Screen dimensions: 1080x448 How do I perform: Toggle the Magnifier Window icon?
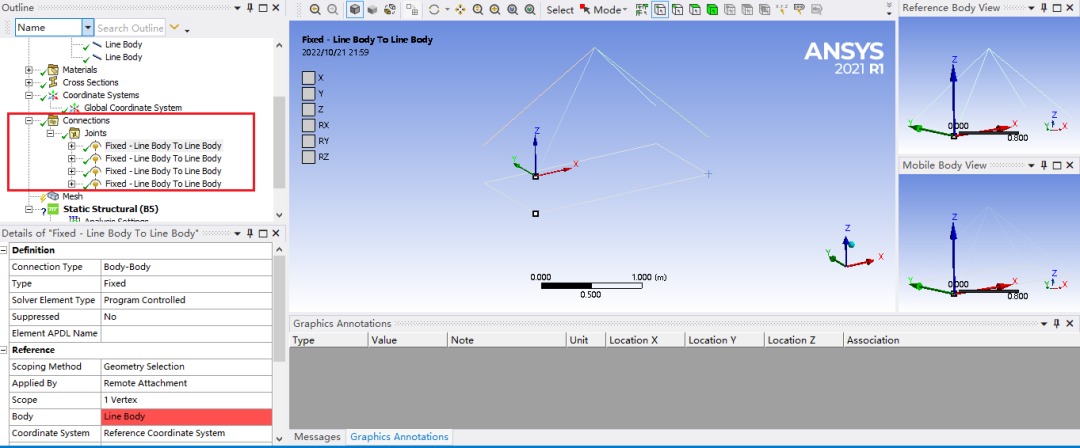point(530,10)
